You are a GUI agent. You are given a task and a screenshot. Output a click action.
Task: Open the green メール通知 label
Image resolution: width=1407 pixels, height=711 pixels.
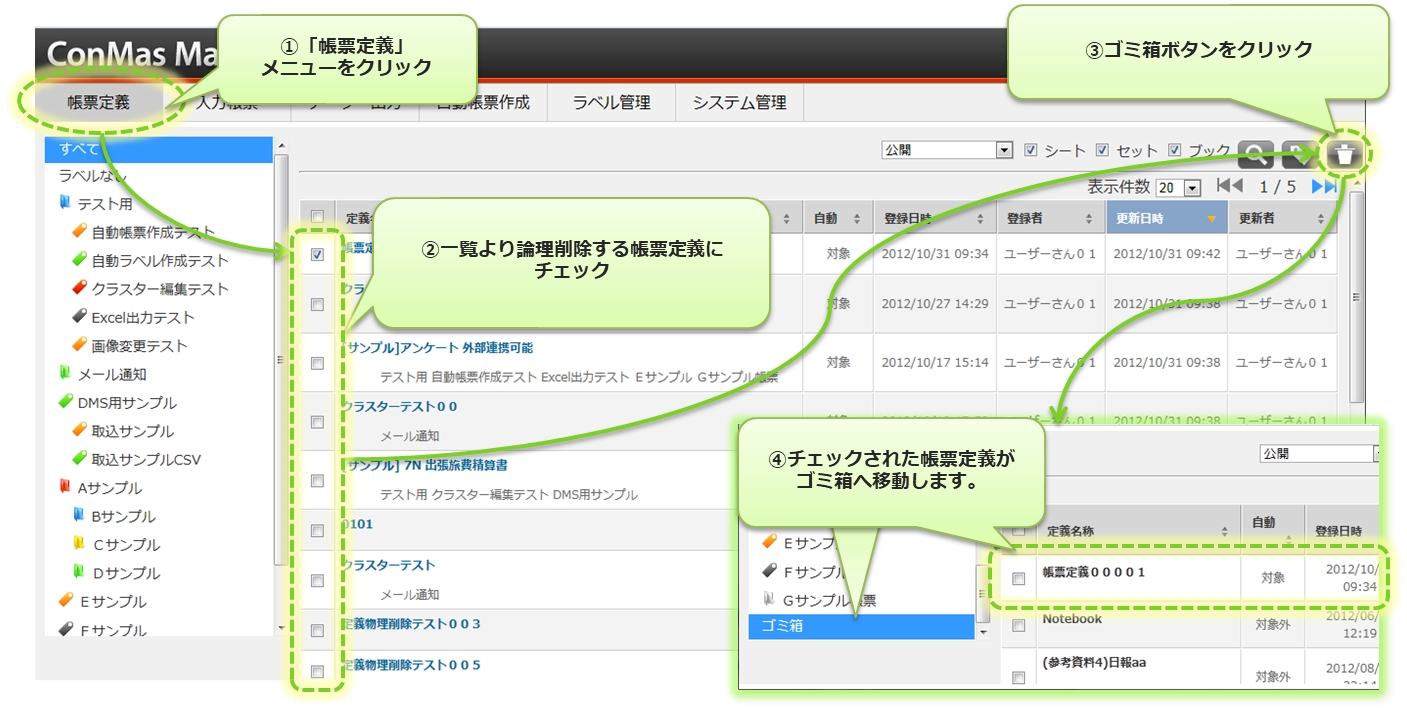(x=111, y=374)
